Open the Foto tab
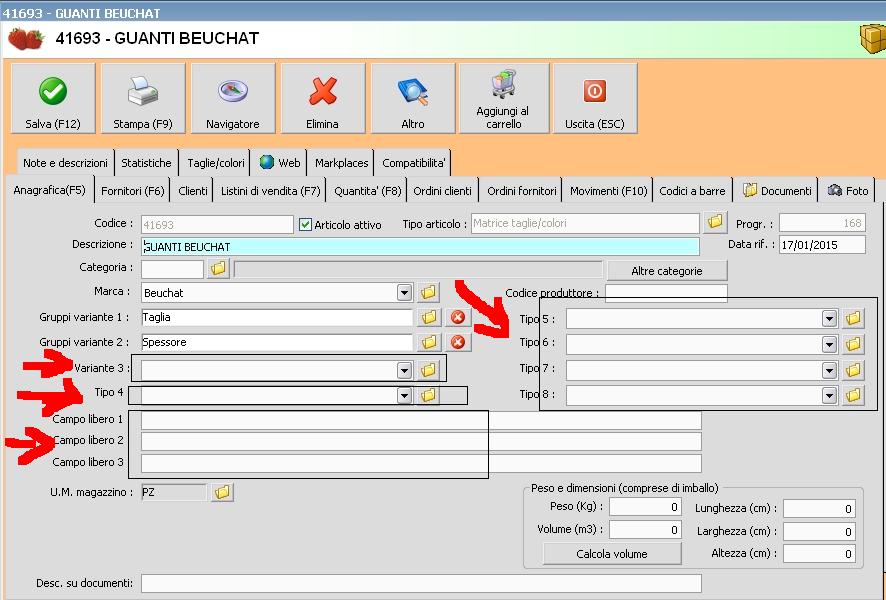This screenshot has height=600, width=886. click(x=848, y=191)
